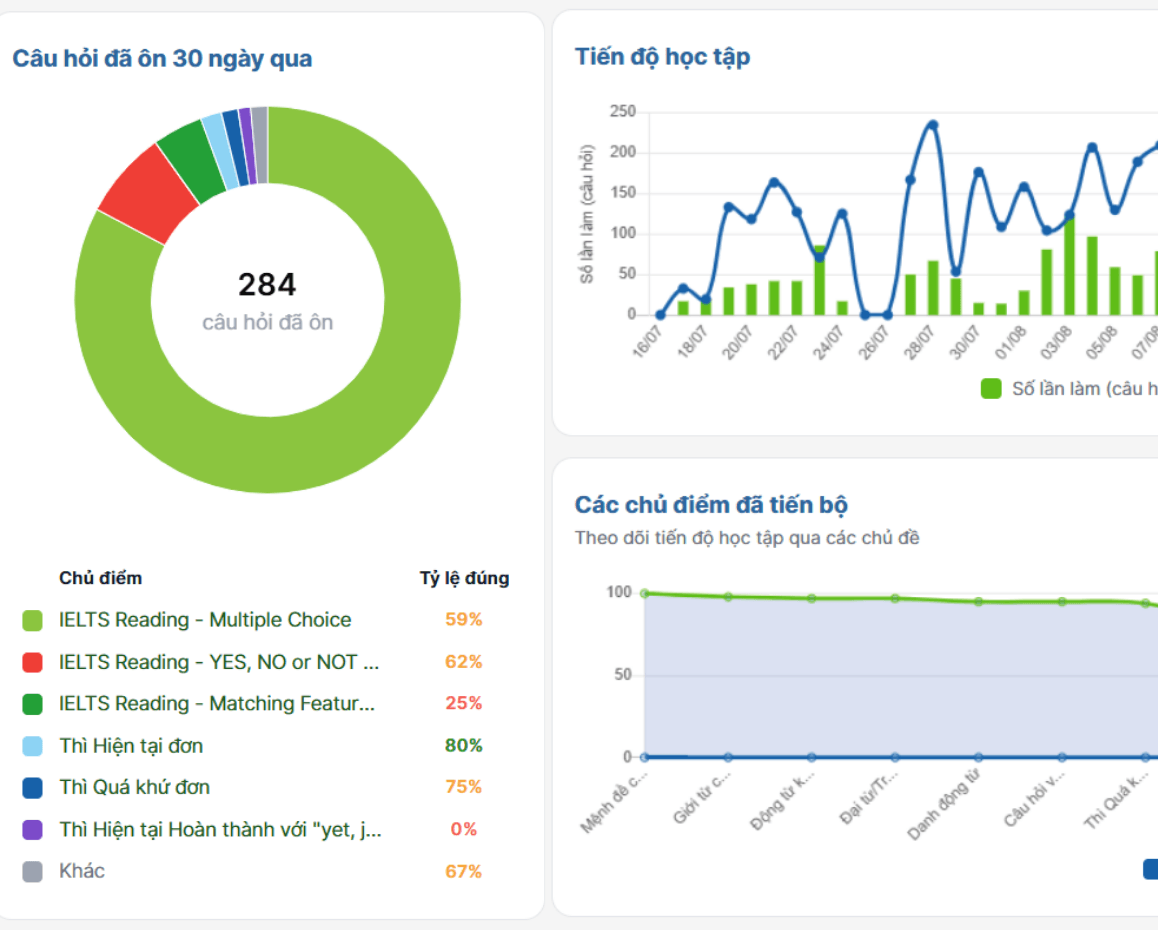The height and width of the screenshot is (930, 1158).
Task: Click the dark green Matching Features swatch
Action: click(x=32, y=704)
